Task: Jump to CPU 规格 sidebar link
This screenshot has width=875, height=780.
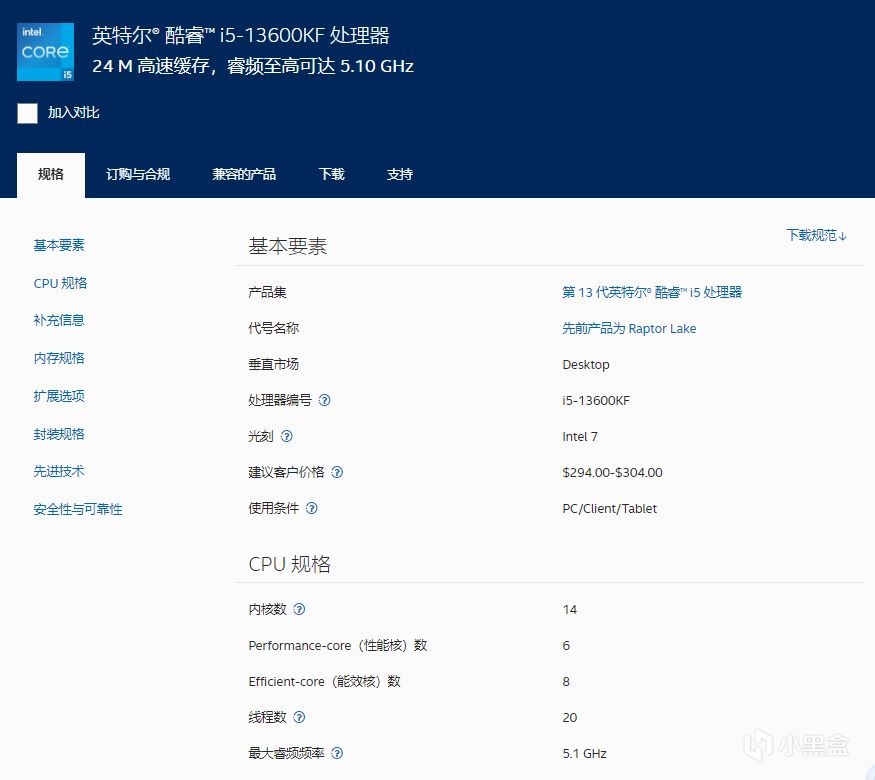Action: 60,283
